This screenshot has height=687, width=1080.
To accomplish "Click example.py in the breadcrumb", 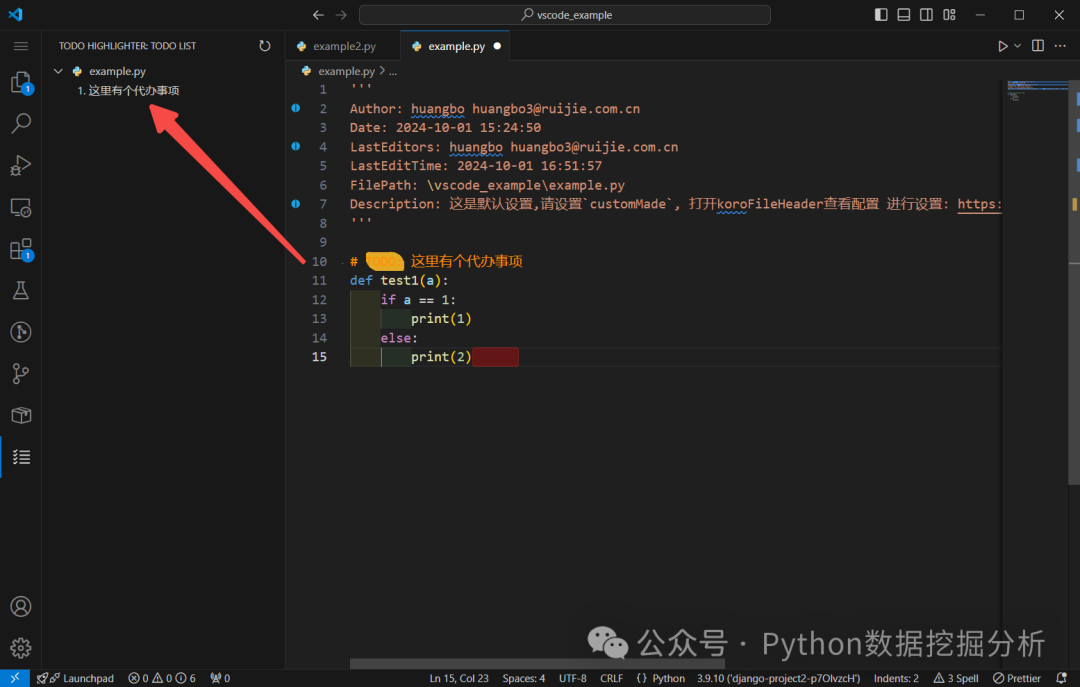I will (346, 71).
